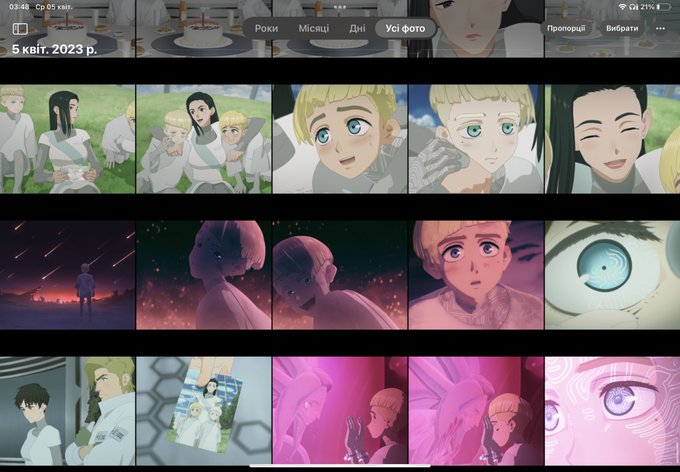Open the three-dots more options button
Image resolution: width=680 pixels, height=472 pixels.
(x=660, y=29)
